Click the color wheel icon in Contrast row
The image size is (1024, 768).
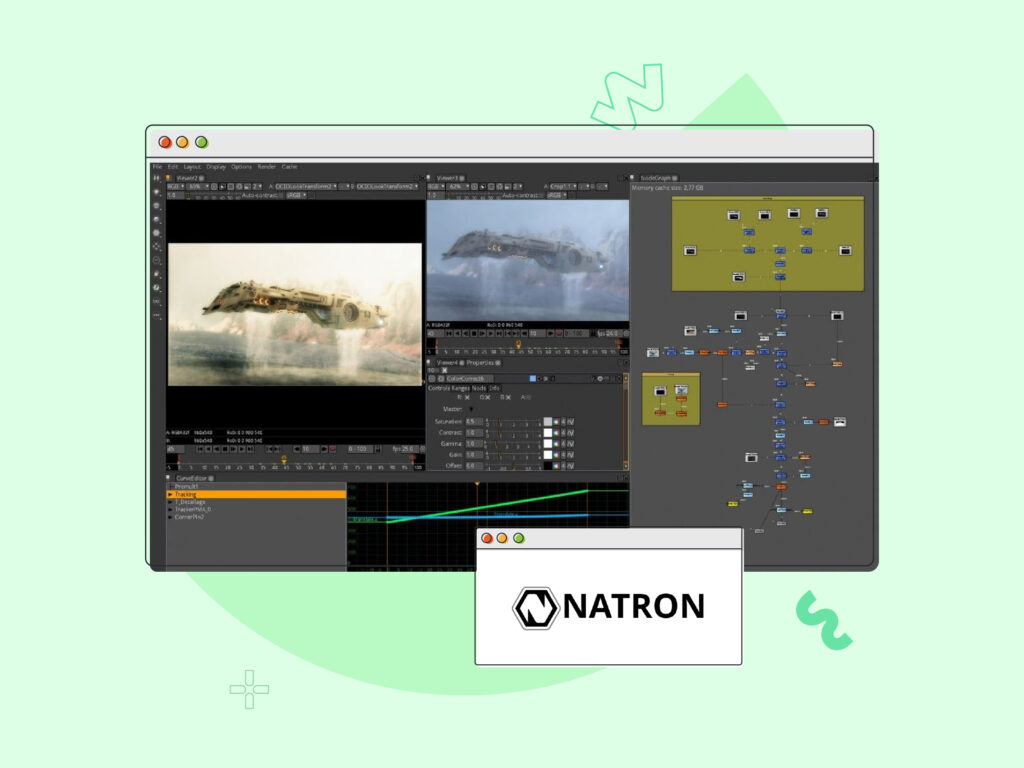coord(556,433)
